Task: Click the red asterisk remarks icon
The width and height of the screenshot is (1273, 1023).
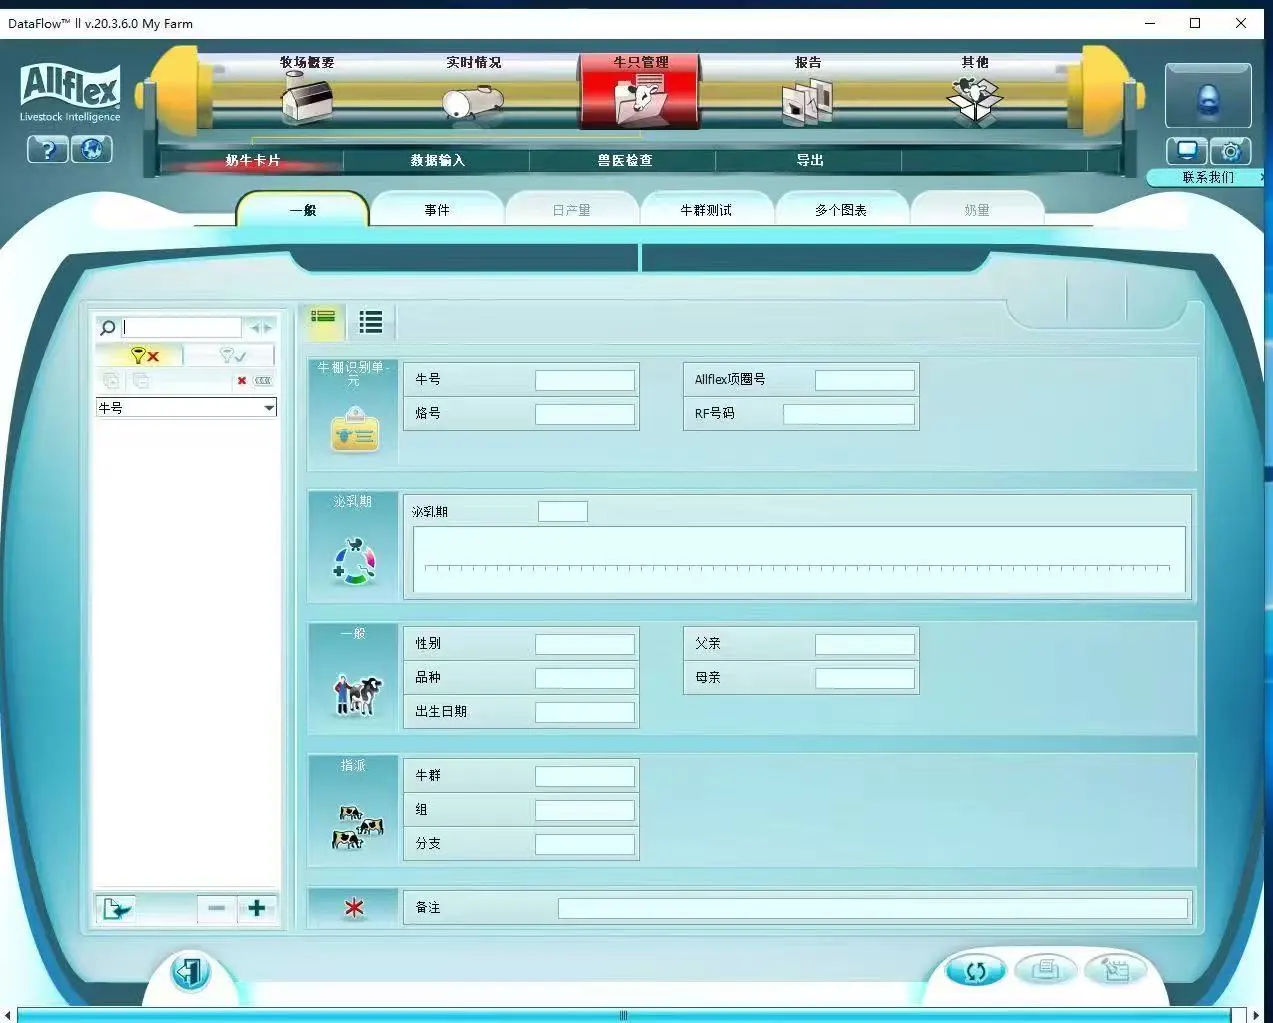Action: coord(354,908)
